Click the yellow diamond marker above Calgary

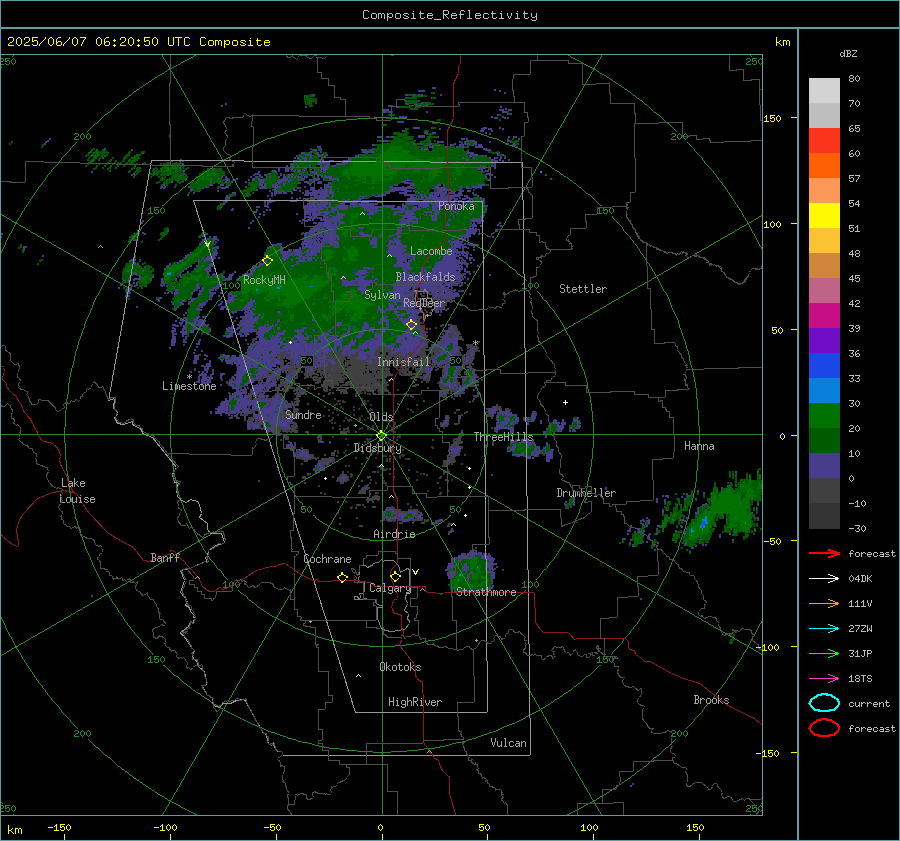coord(395,576)
